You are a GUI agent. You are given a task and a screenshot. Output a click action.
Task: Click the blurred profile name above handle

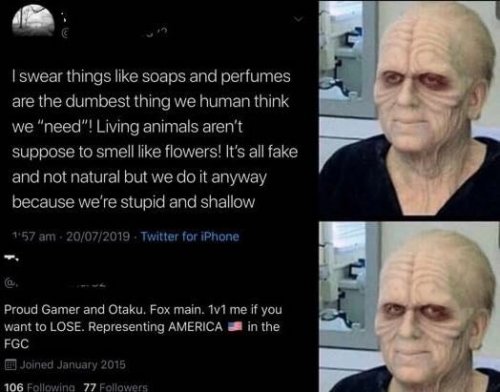point(11,258)
